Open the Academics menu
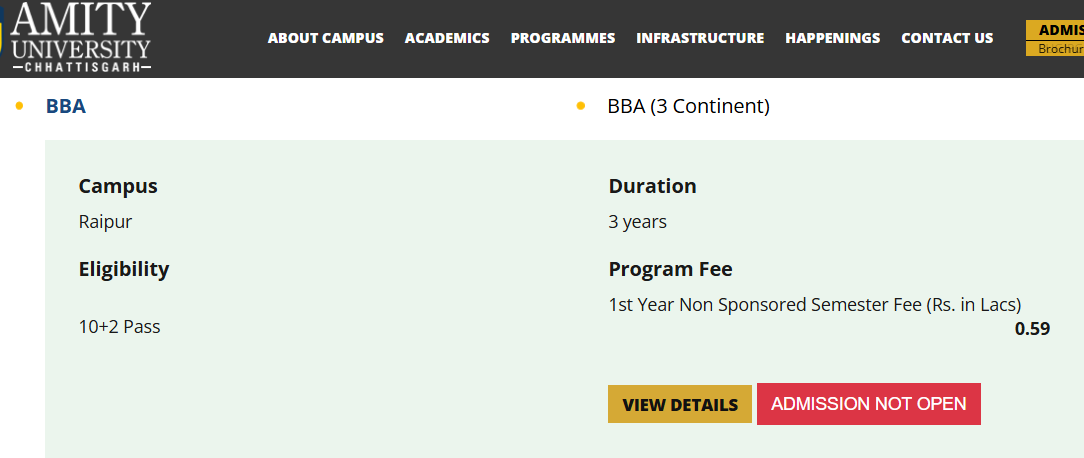Viewport: 1084px width, 458px height. [x=447, y=38]
